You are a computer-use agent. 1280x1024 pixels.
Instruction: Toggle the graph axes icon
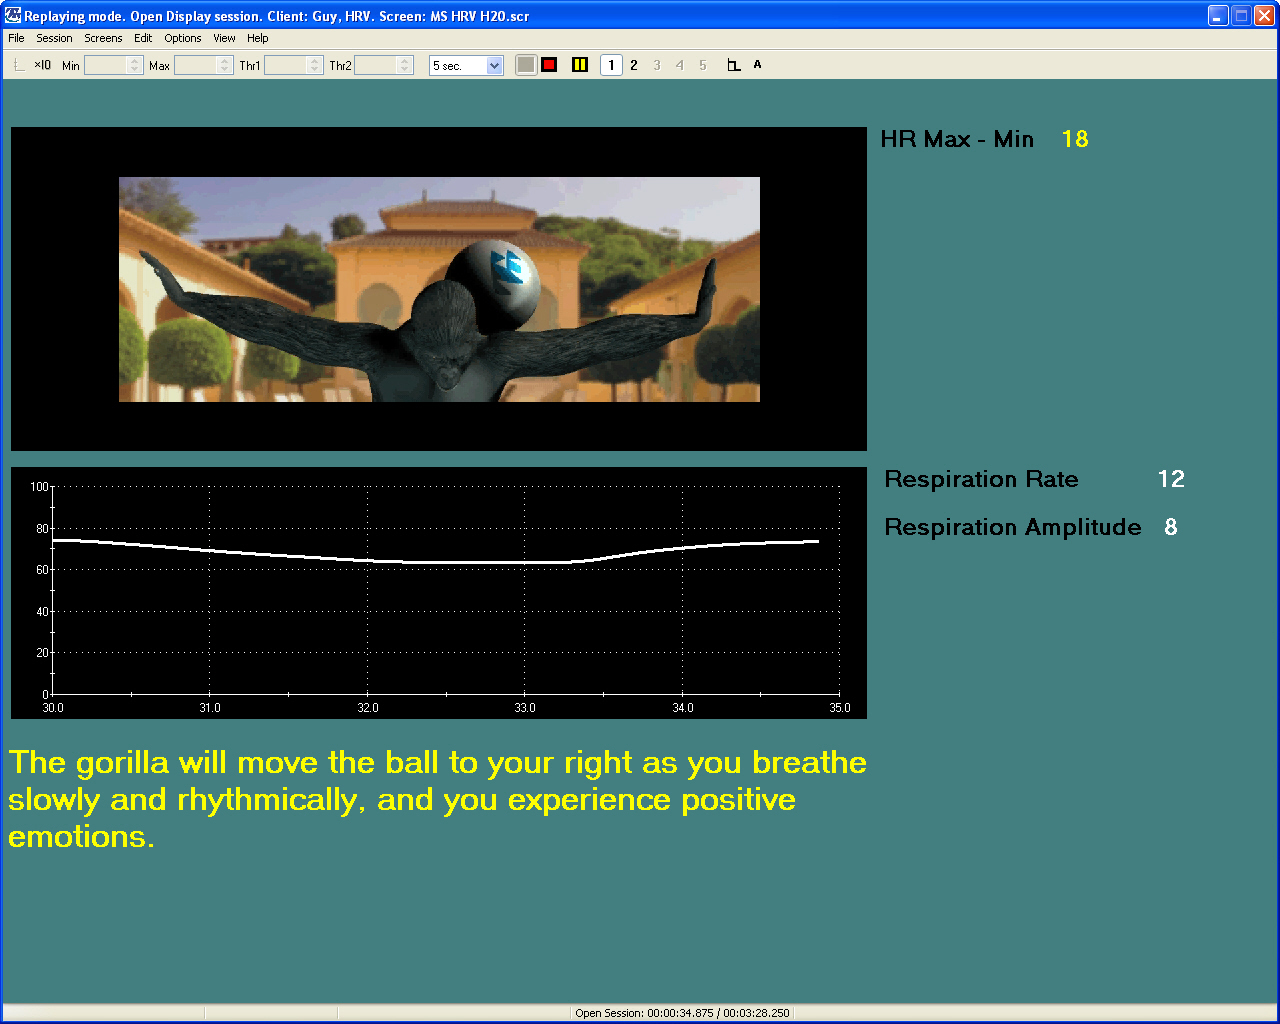point(733,65)
